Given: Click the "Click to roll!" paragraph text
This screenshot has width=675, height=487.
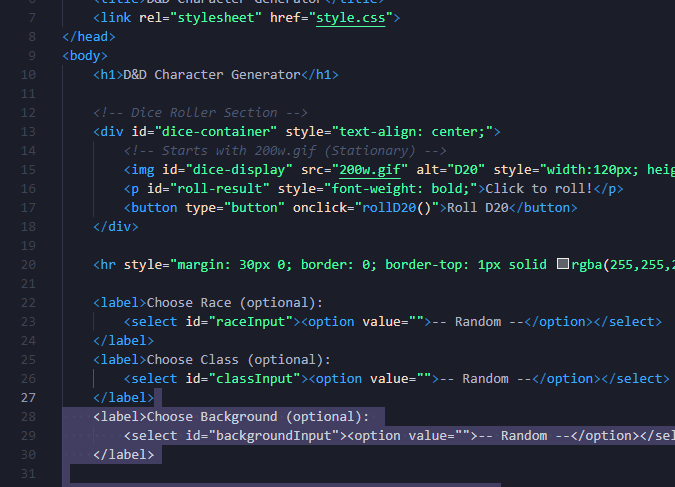Looking at the screenshot, I should 548,189.
